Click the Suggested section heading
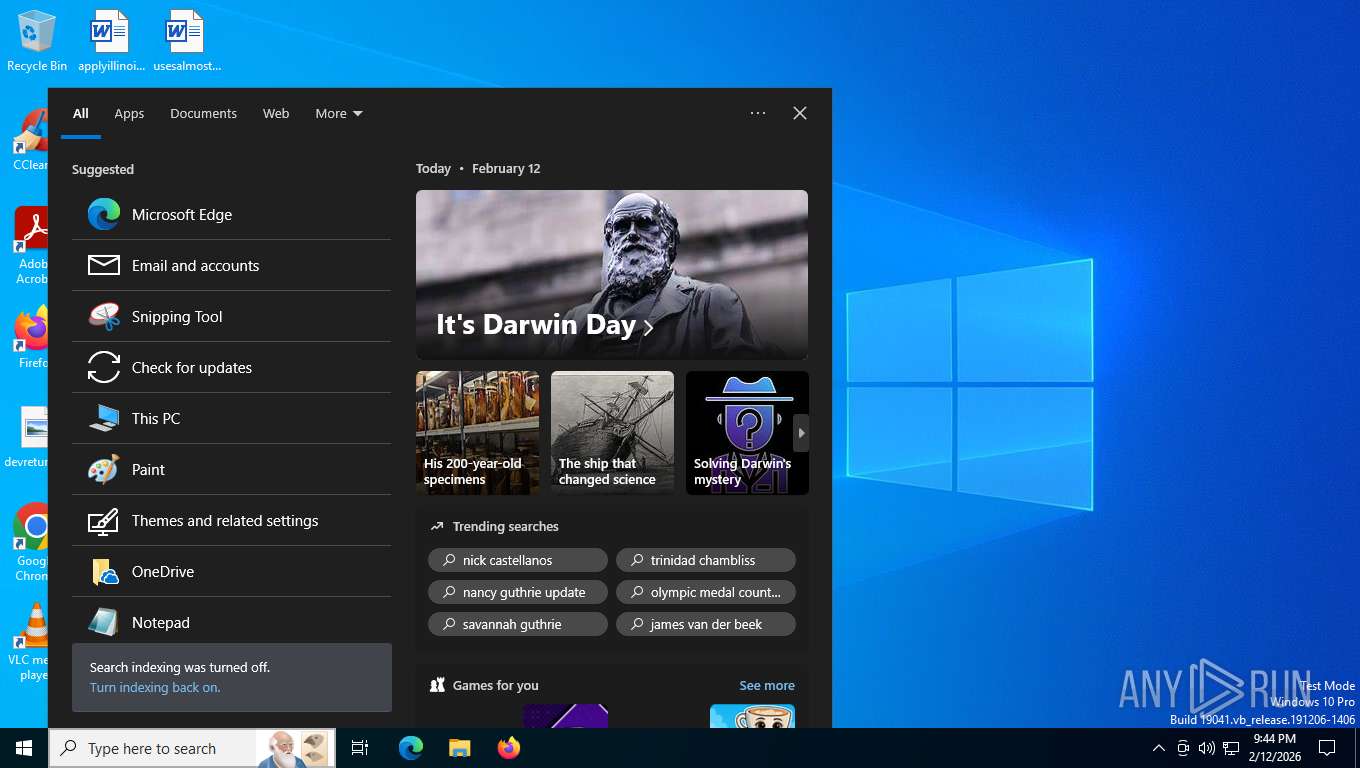Screen dimensions: 1360x768 103,169
